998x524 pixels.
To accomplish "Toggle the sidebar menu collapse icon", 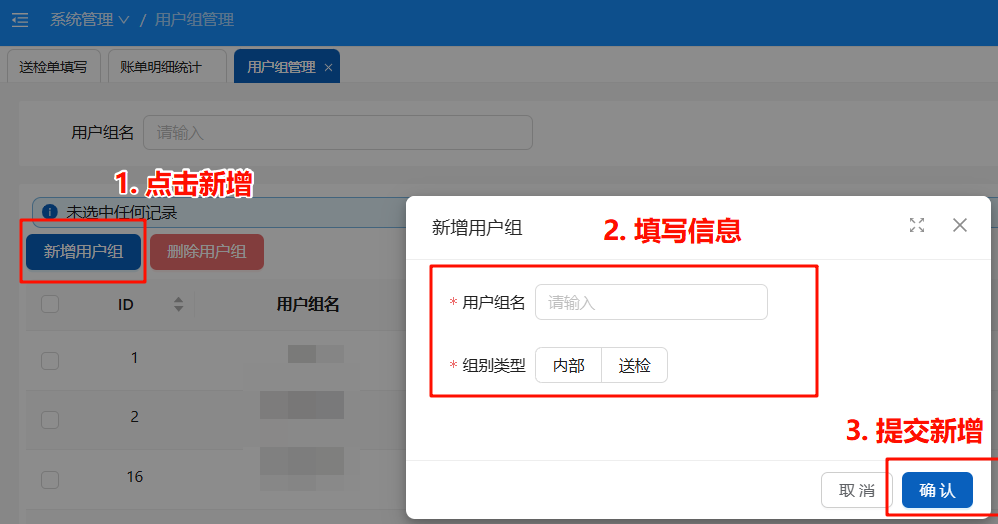I will (20, 20).
